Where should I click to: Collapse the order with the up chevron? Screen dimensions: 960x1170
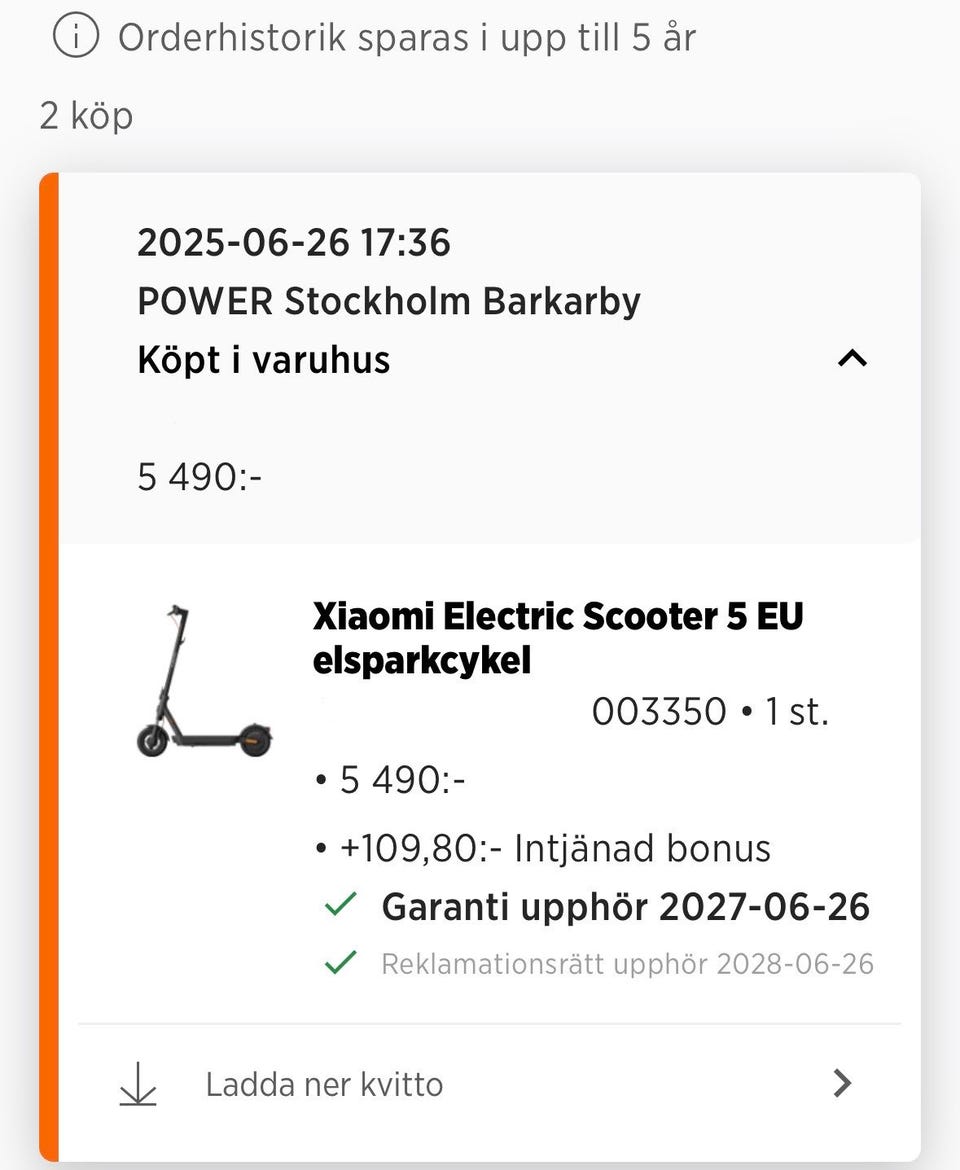tap(852, 358)
